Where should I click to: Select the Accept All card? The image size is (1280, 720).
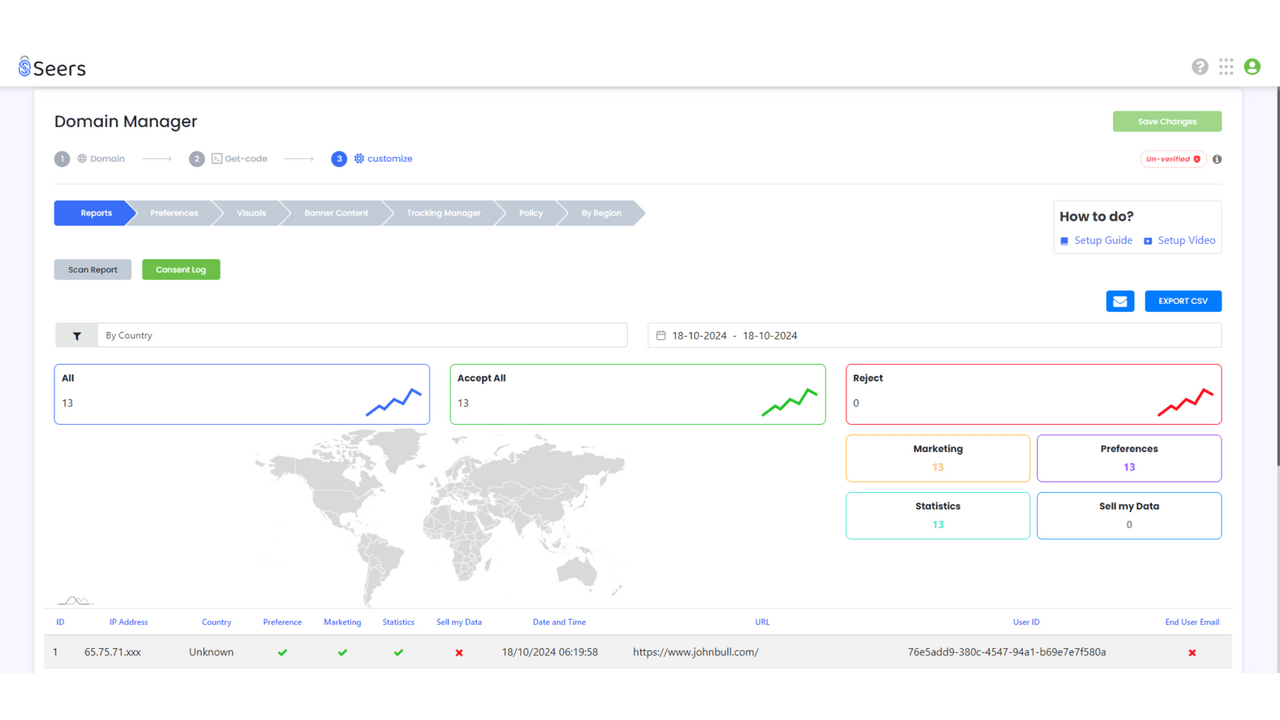coord(638,394)
